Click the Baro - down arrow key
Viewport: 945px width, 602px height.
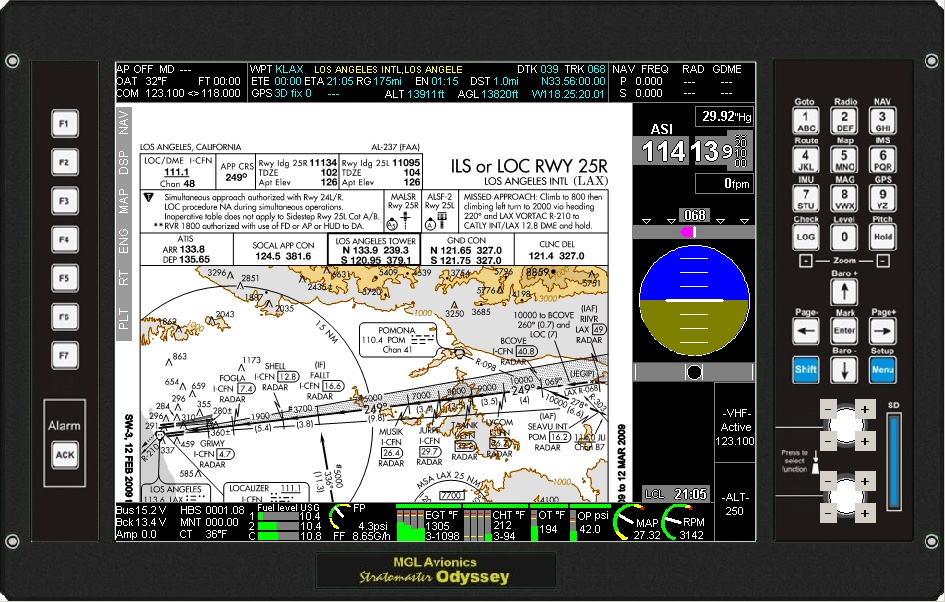point(844,370)
